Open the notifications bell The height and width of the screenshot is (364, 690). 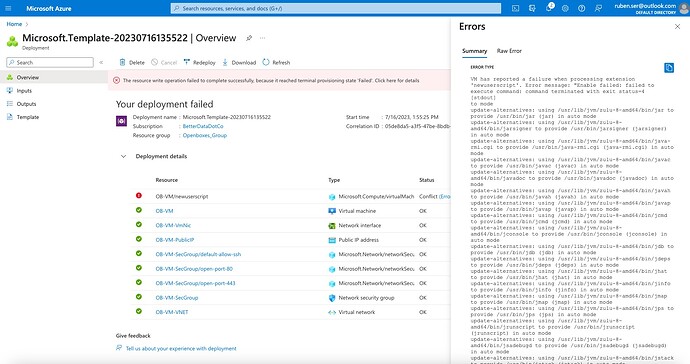(x=549, y=8)
